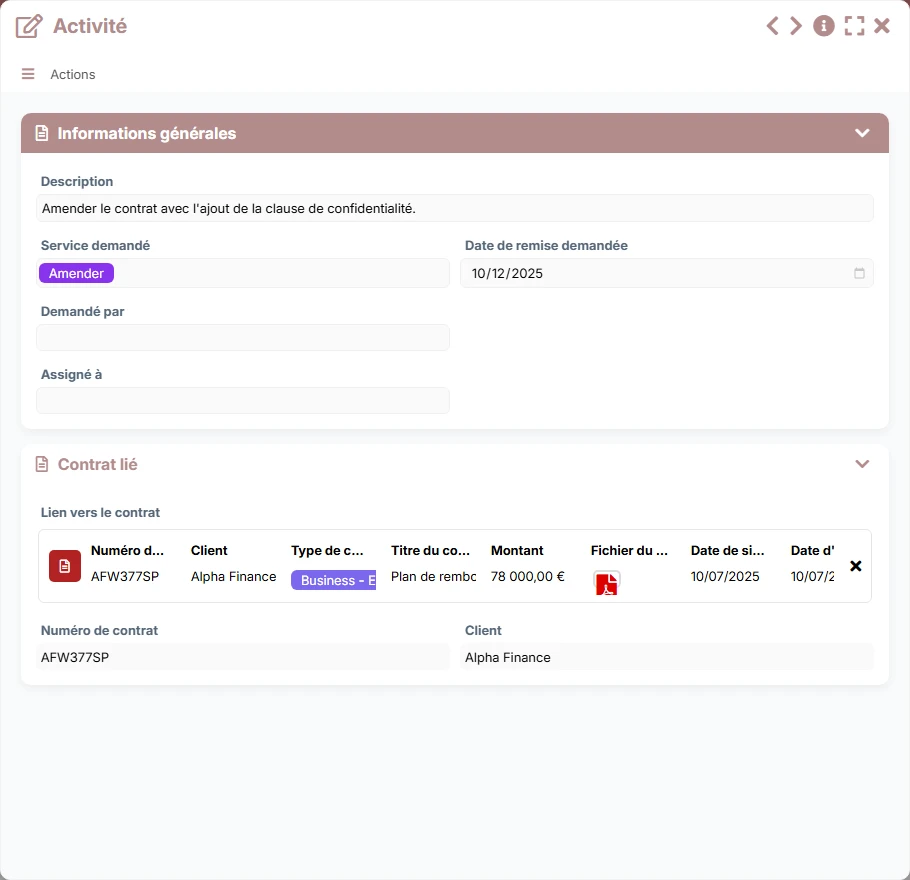Close the Activité panel
The image size is (910, 880).
coord(882,26)
